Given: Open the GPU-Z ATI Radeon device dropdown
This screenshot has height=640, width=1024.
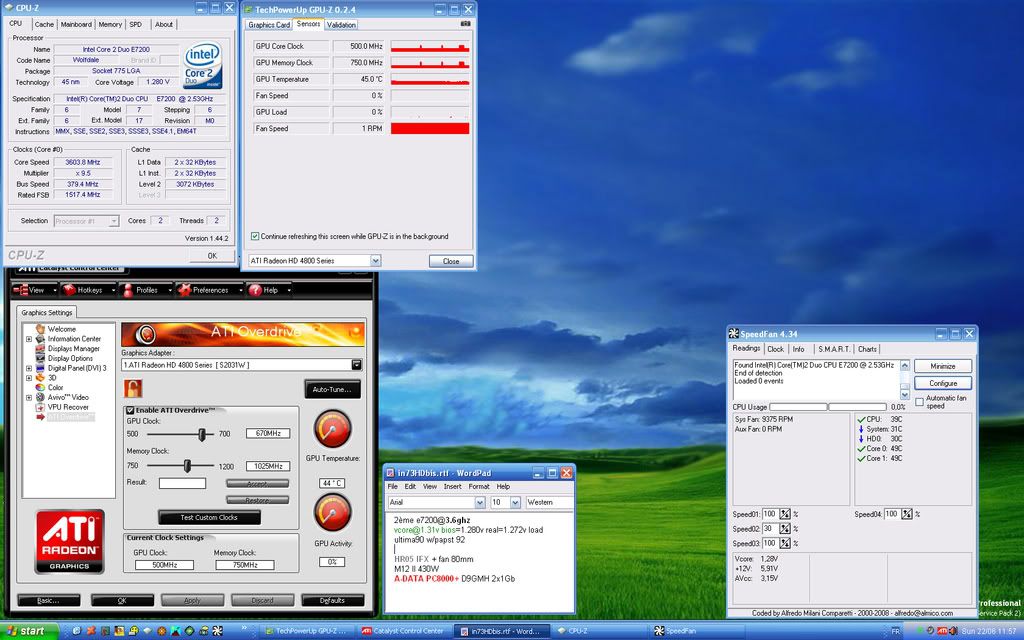Looking at the screenshot, I should tap(375, 261).
